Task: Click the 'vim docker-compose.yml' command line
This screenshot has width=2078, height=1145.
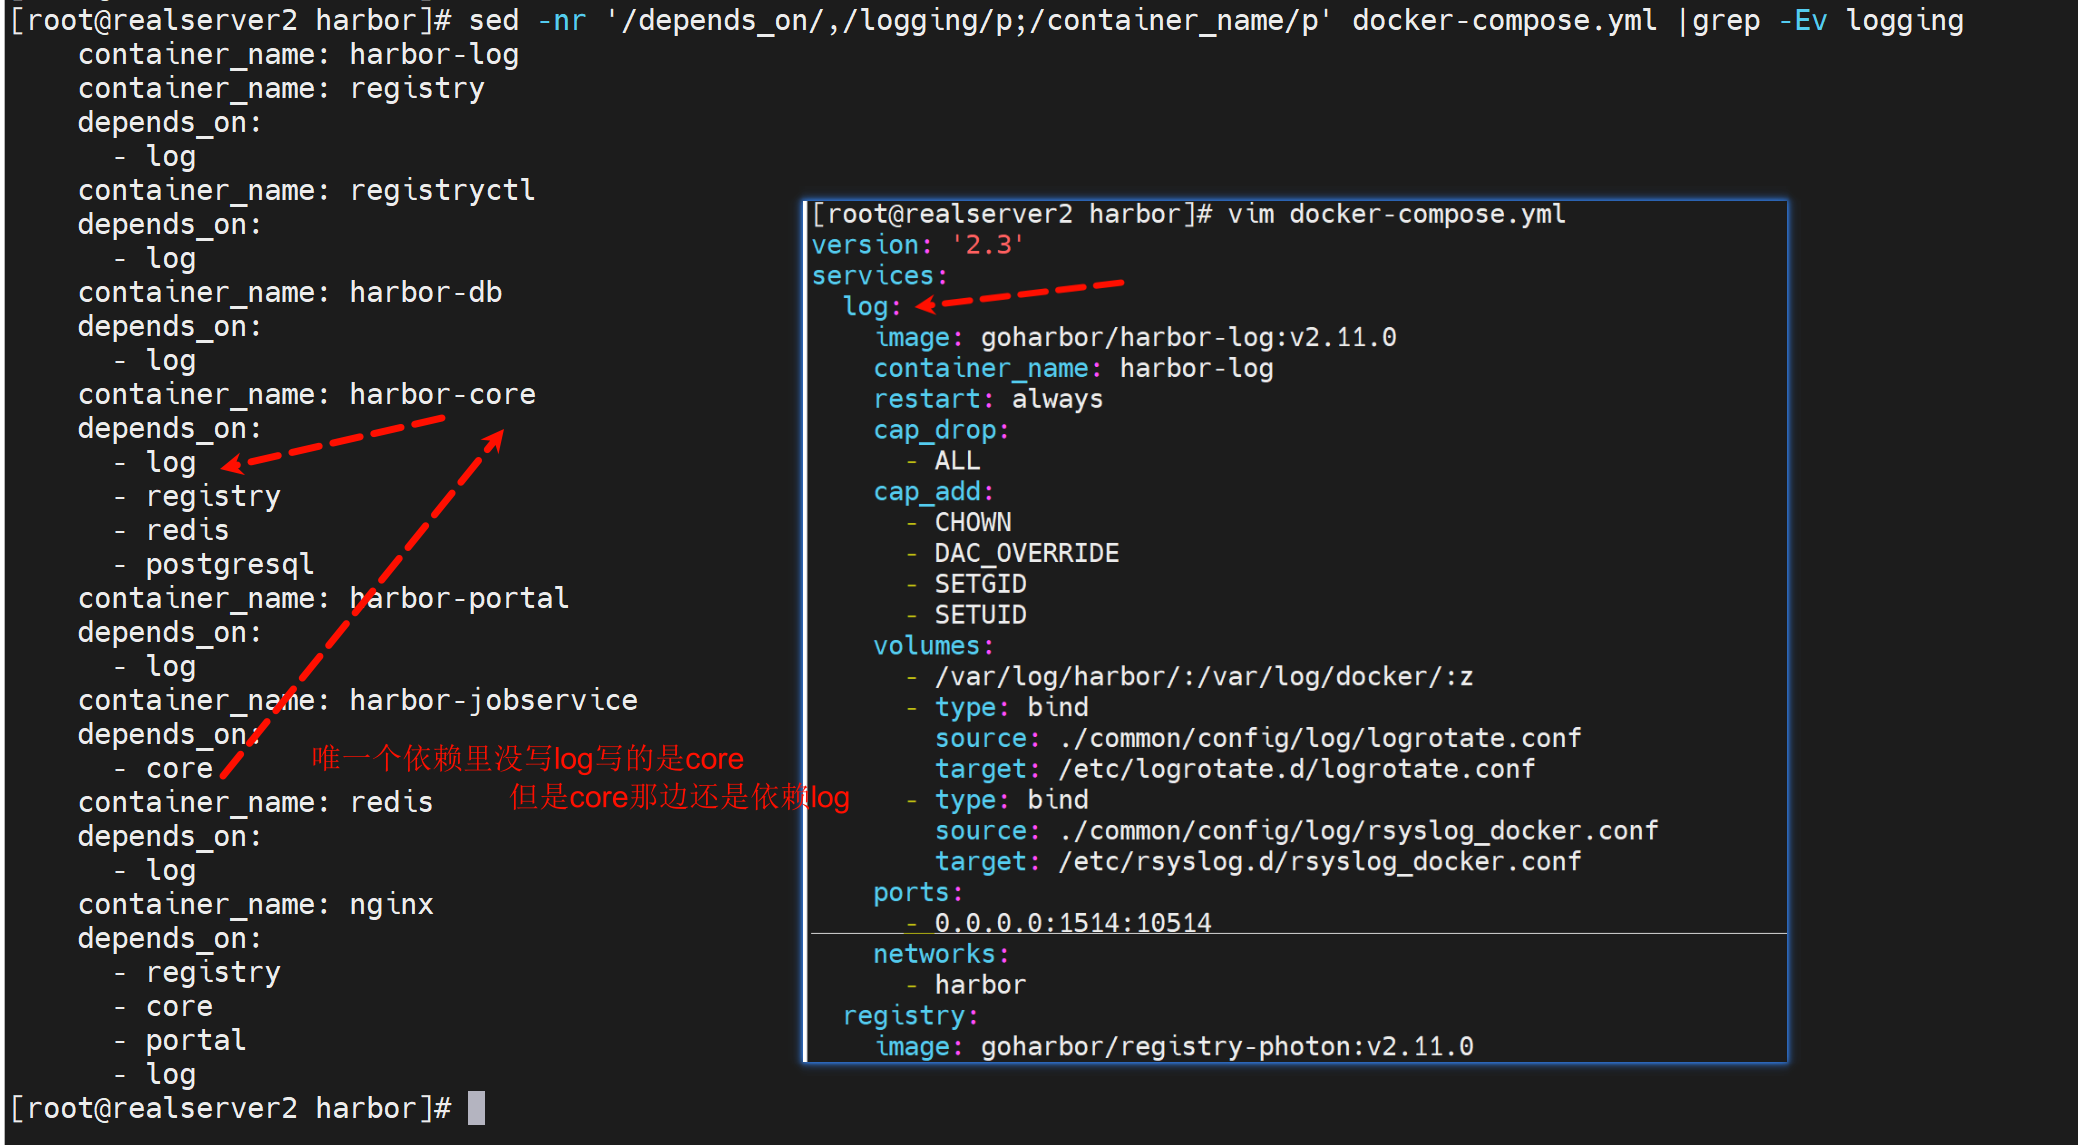Action: (1395, 214)
